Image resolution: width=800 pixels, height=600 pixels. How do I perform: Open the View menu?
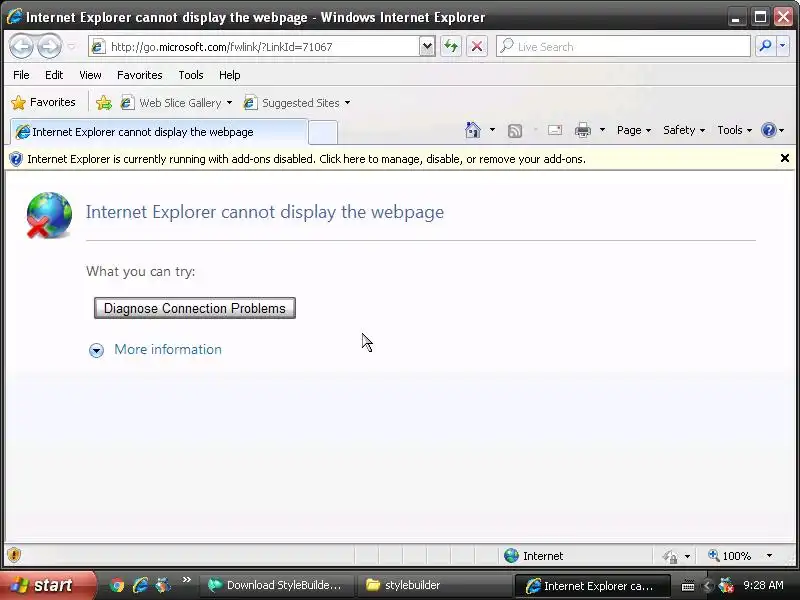click(90, 75)
